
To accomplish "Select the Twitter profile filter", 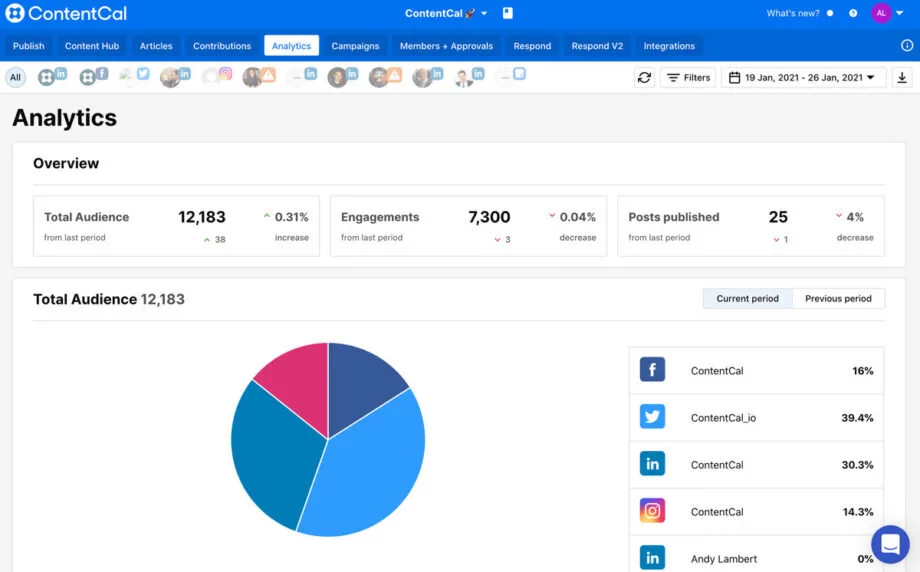I will click(x=134, y=76).
